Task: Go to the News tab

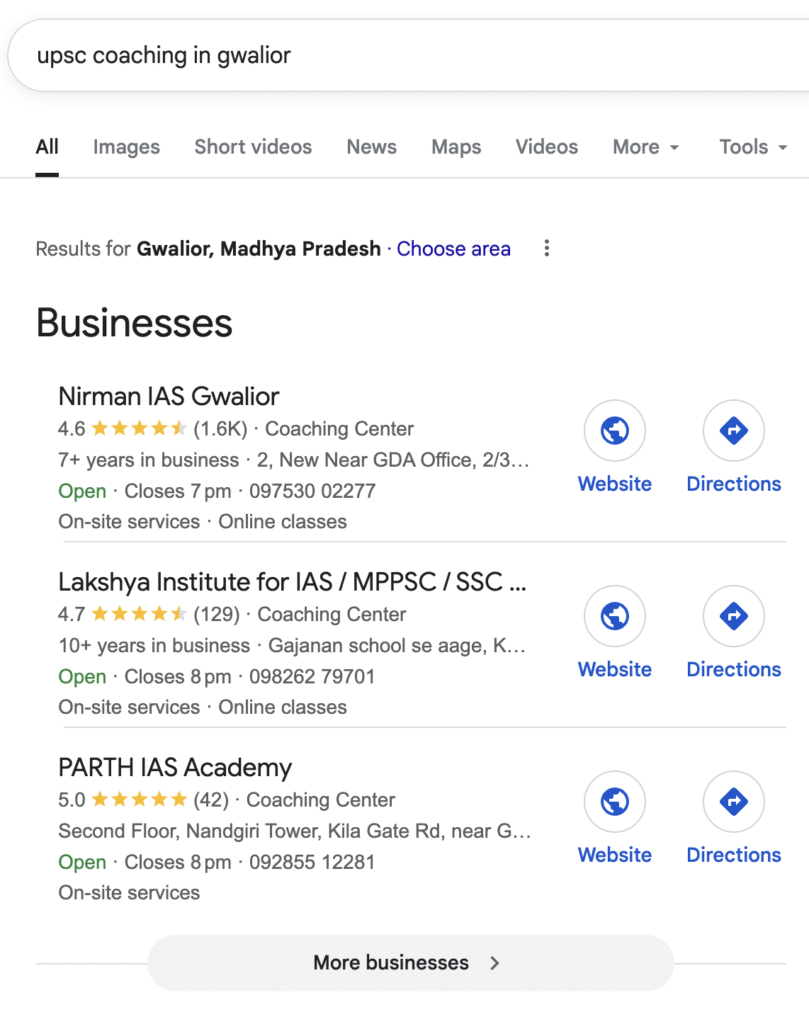Action: point(371,147)
